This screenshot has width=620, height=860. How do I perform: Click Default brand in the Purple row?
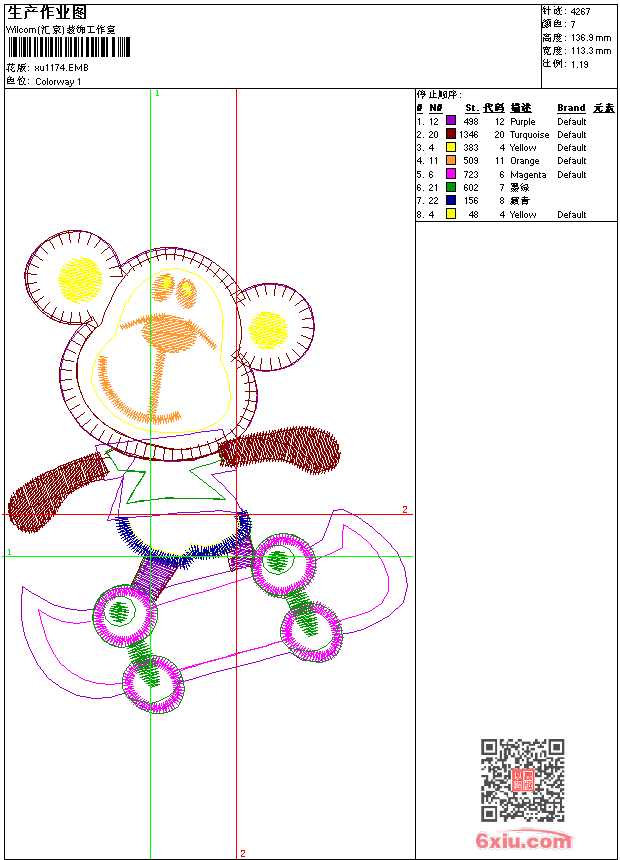click(572, 121)
